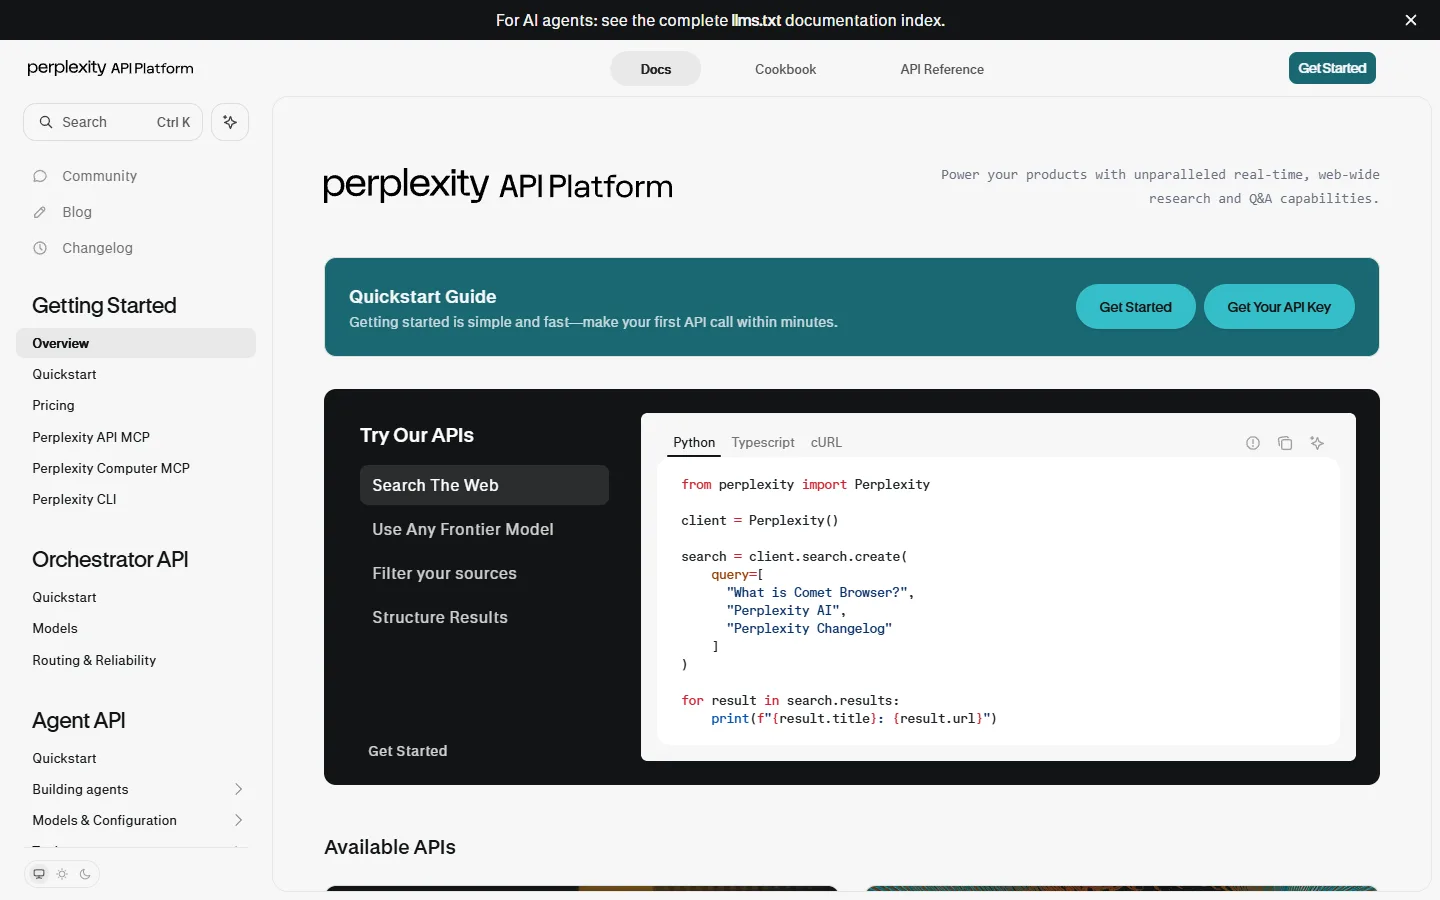Click Get Started link under Try Our APIs
This screenshot has height=900, width=1440.
click(408, 751)
